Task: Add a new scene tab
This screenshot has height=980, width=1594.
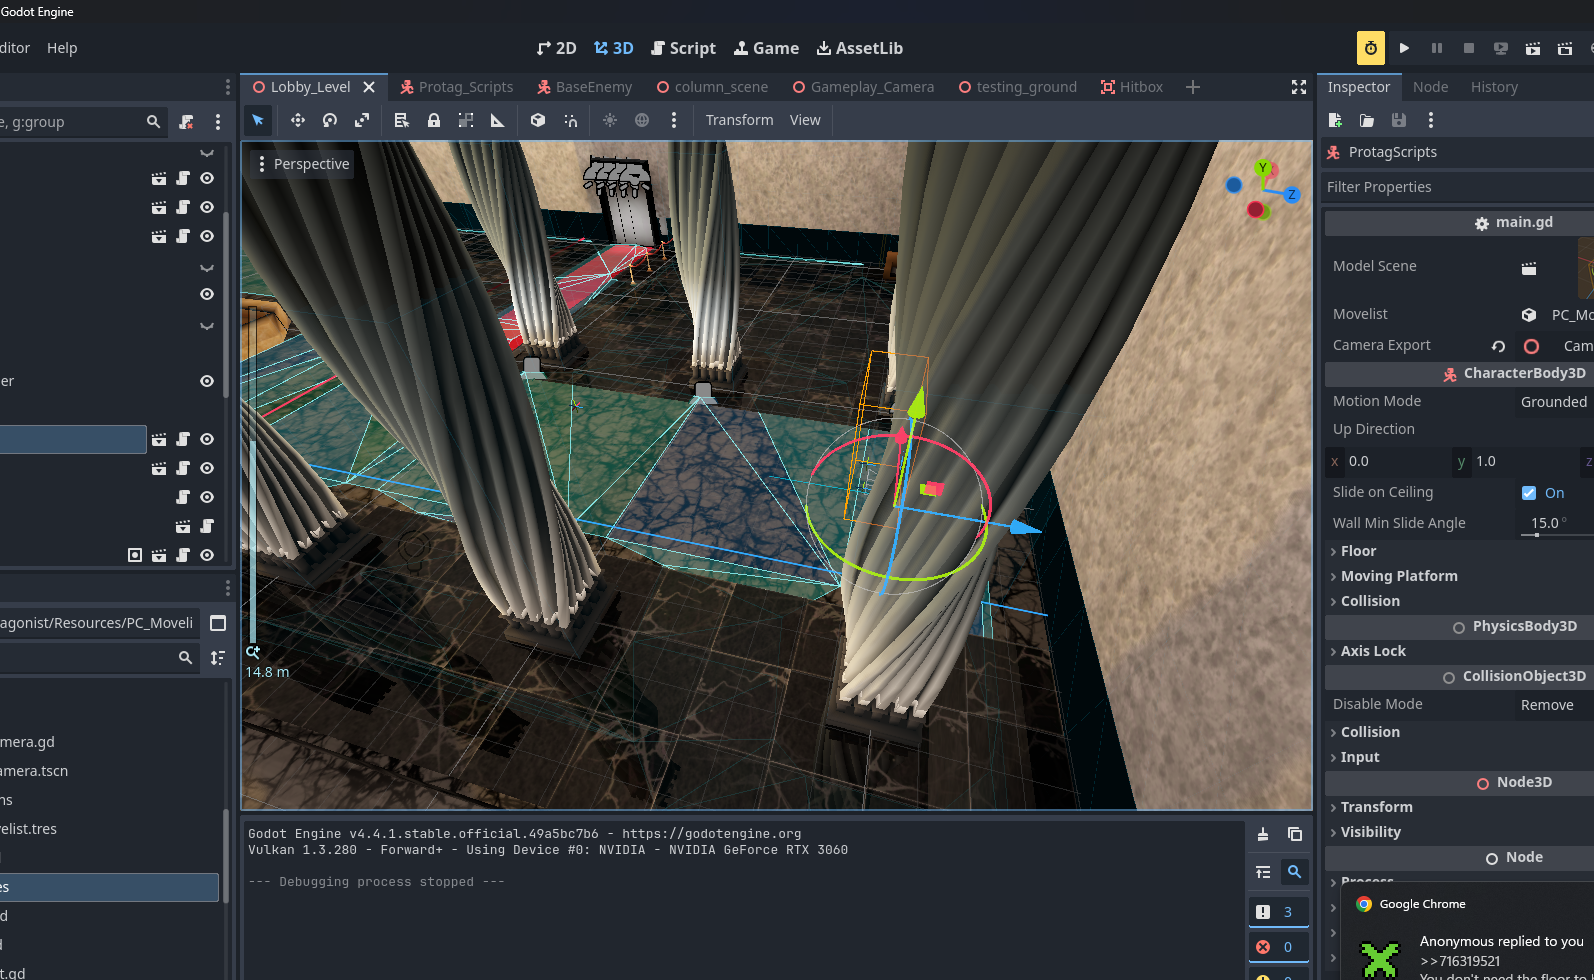Action: [1193, 87]
